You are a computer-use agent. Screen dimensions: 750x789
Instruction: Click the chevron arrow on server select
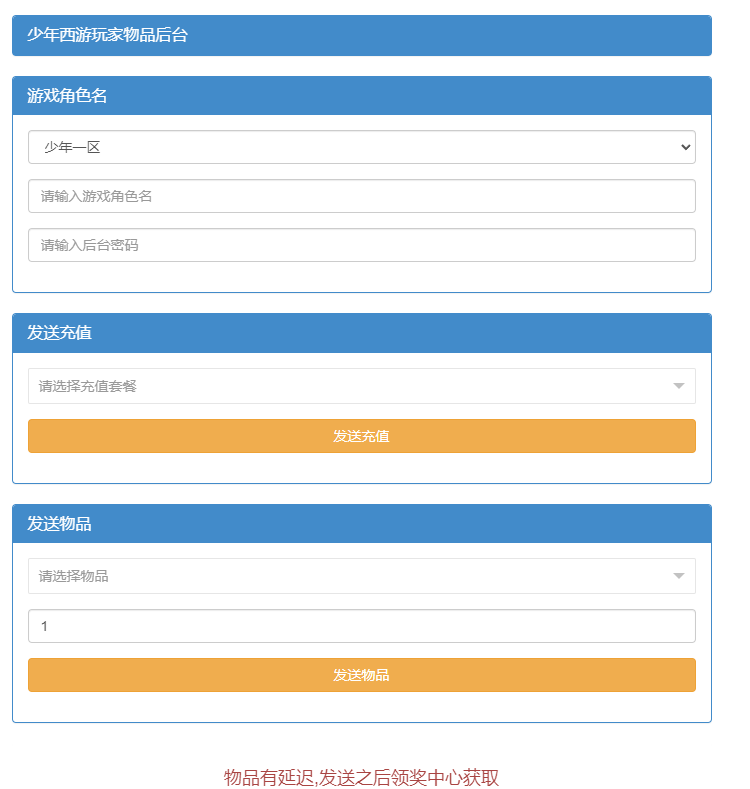click(685, 147)
